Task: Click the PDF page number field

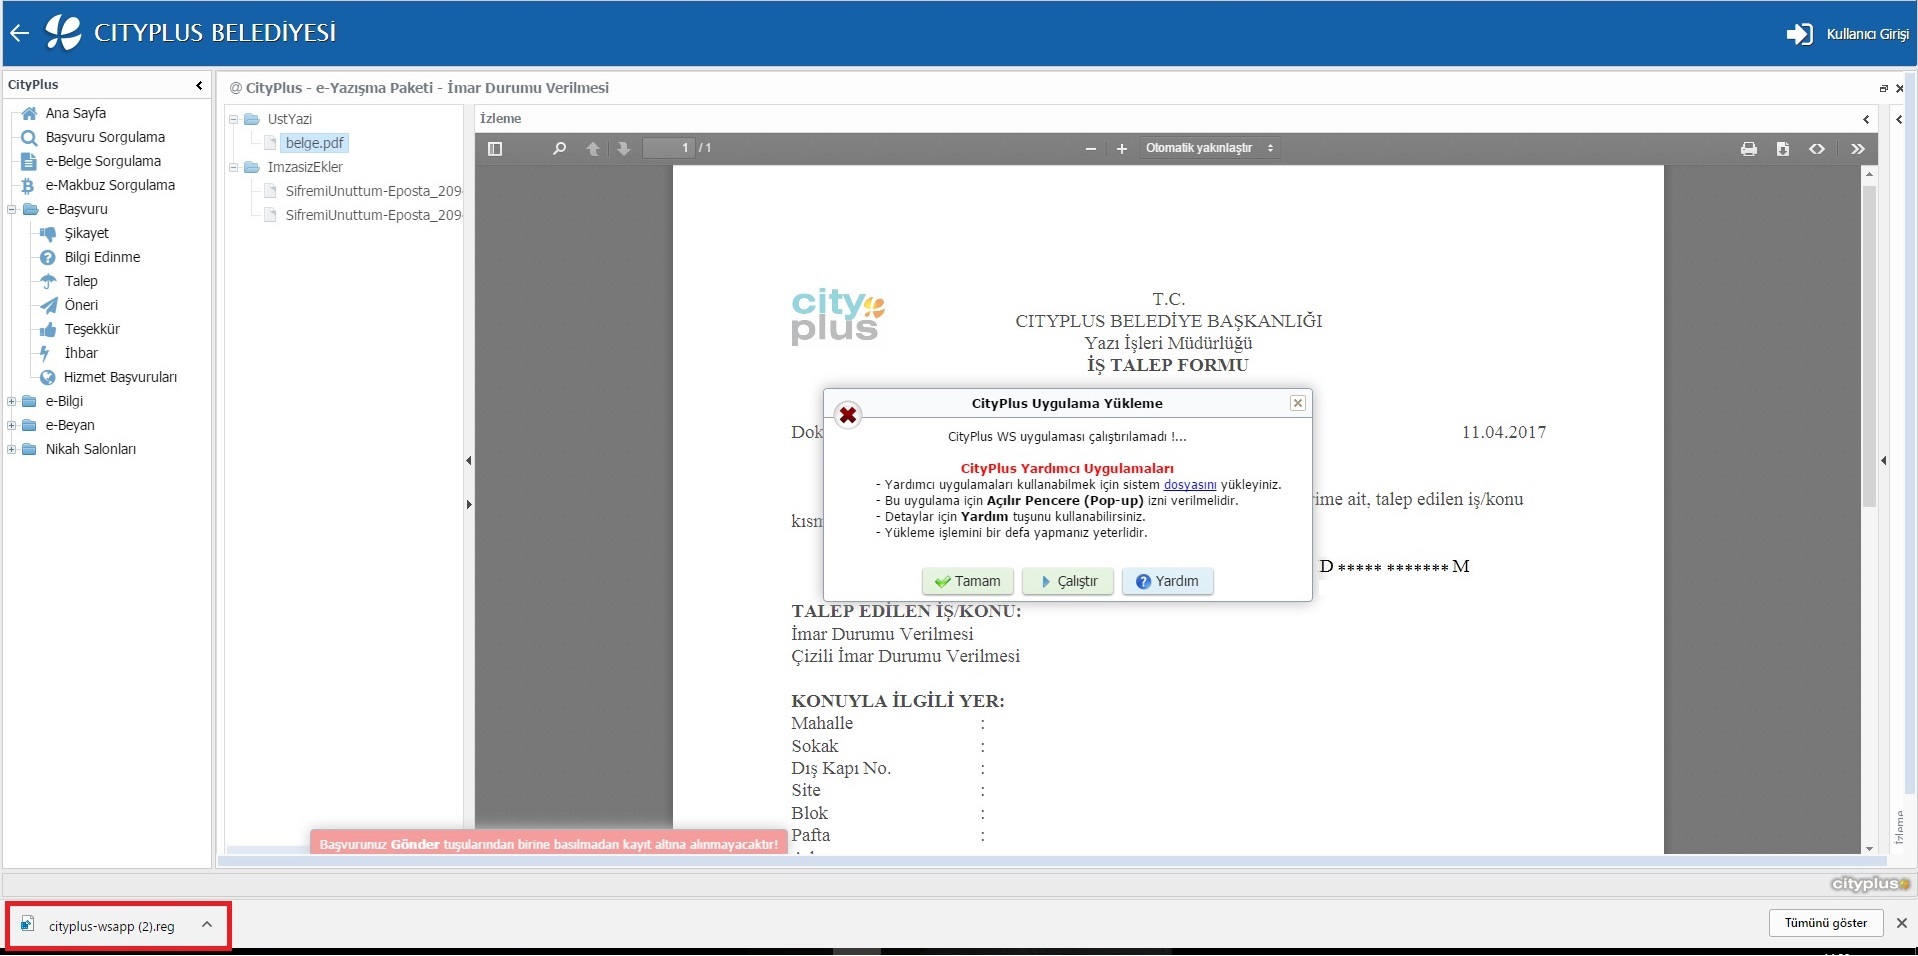Action: 668,148
